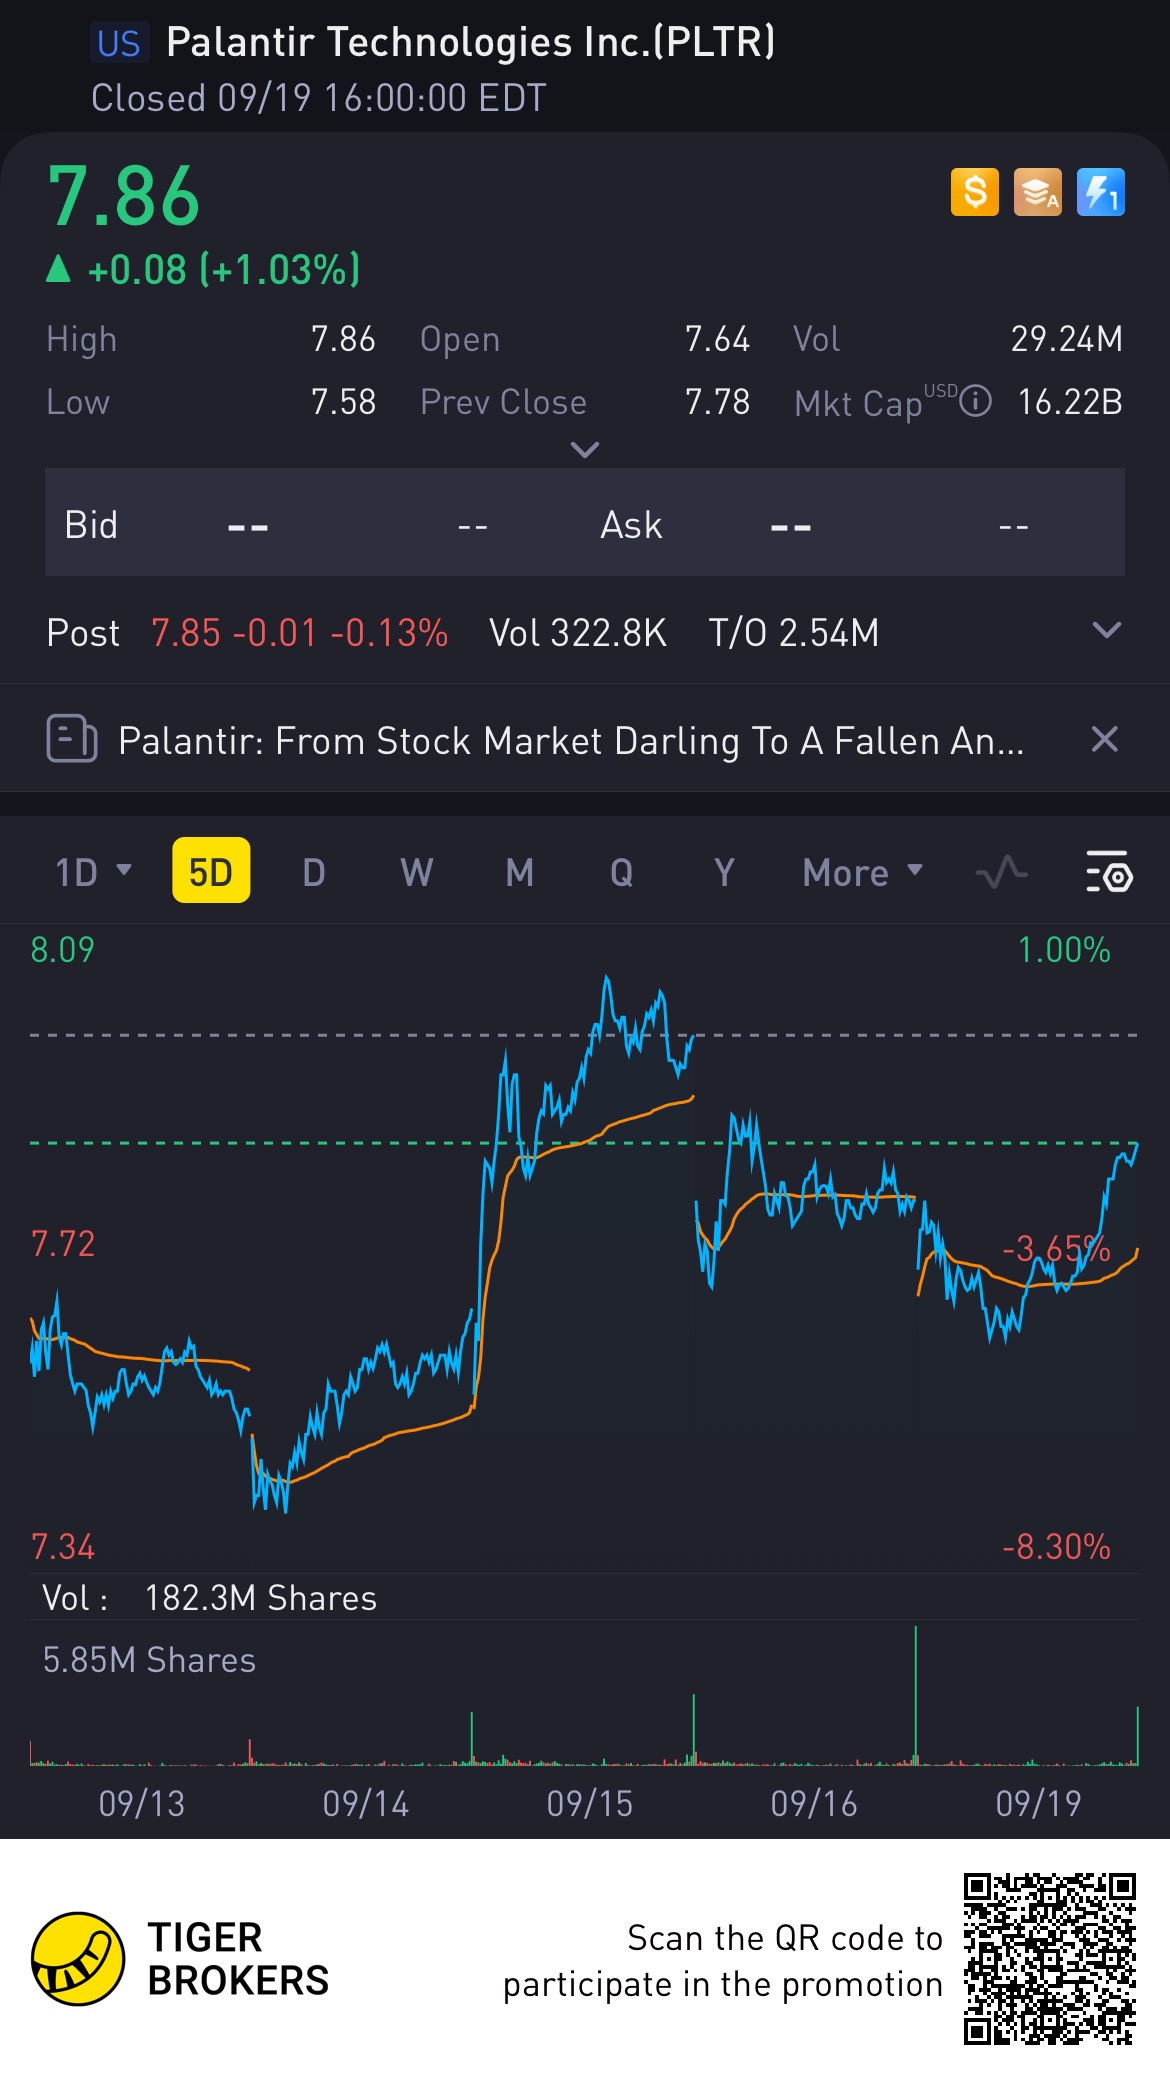Tap the orange dollar sign badge icon
The image size is (1170, 2079).
click(x=974, y=192)
